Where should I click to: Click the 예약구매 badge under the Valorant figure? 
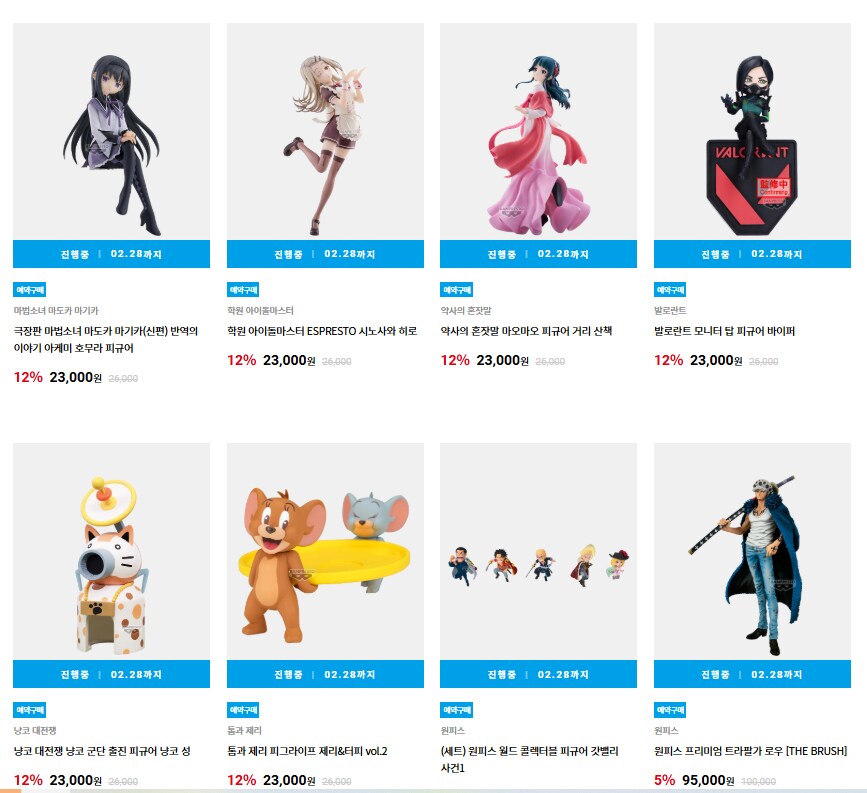click(x=670, y=290)
